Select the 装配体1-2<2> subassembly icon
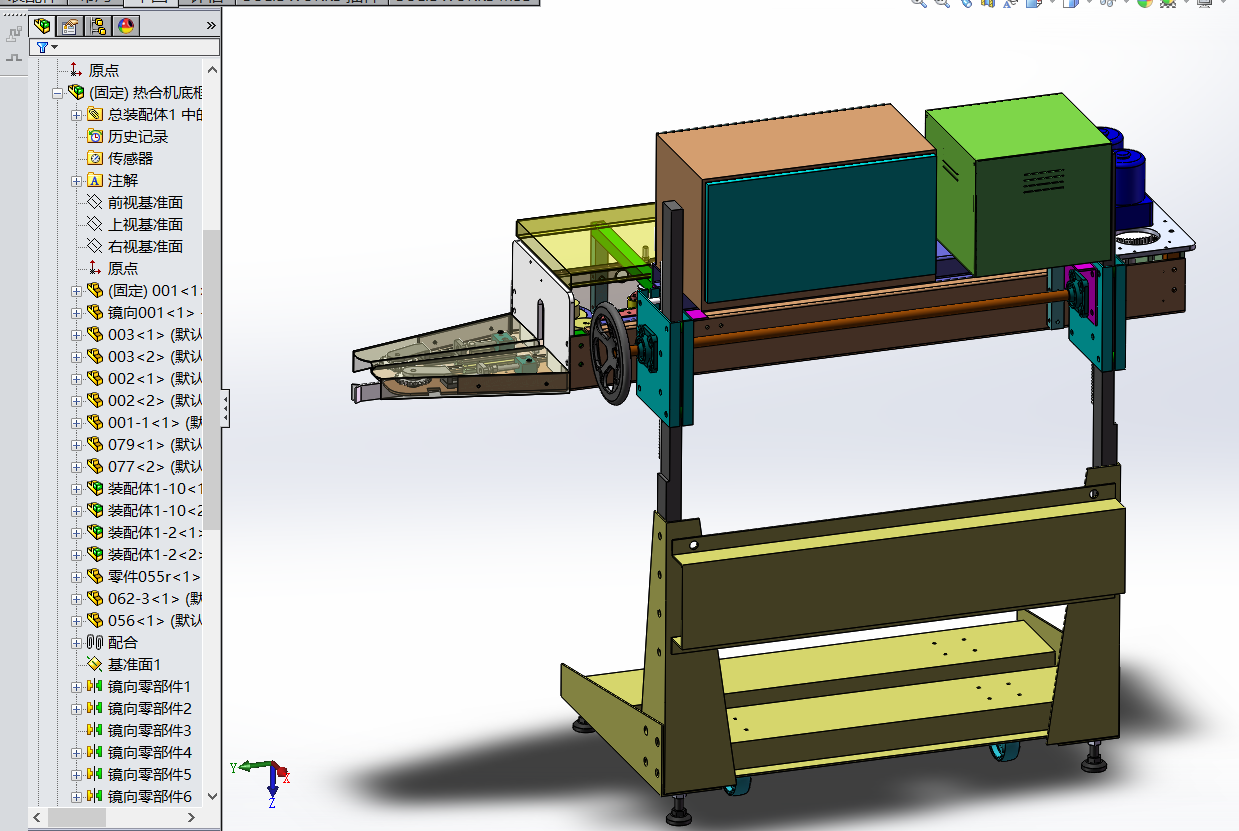Screen dimensions: 1239x831 pyautogui.click(x=95, y=554)
